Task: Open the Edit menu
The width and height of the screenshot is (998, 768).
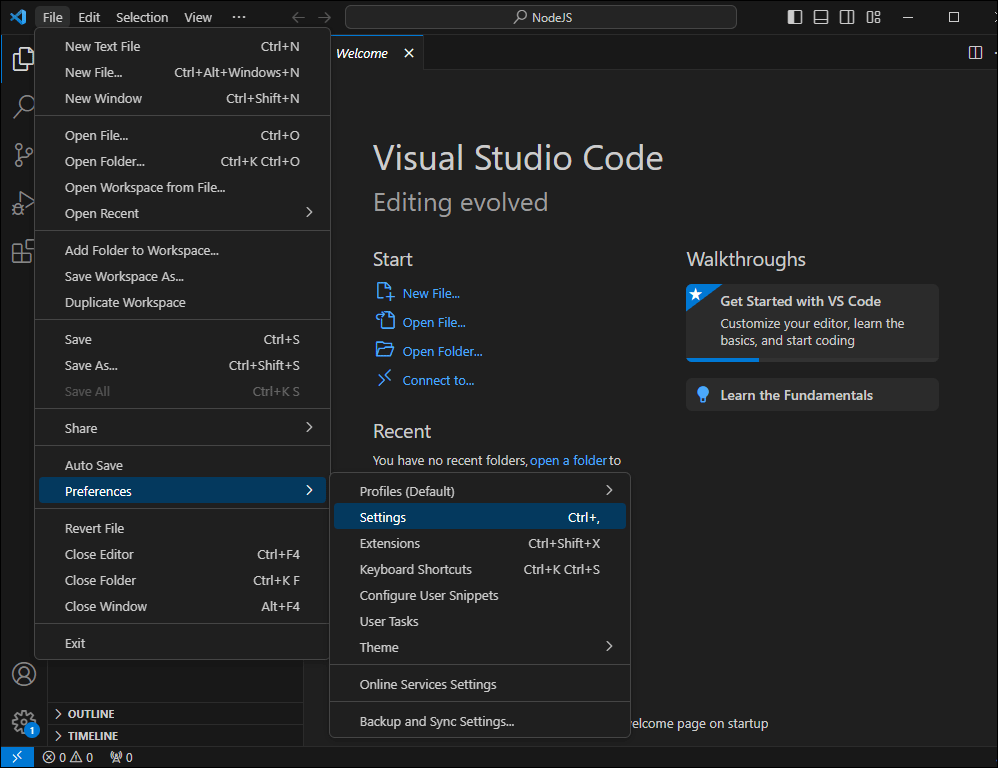Action: click(x=89, y=17)
